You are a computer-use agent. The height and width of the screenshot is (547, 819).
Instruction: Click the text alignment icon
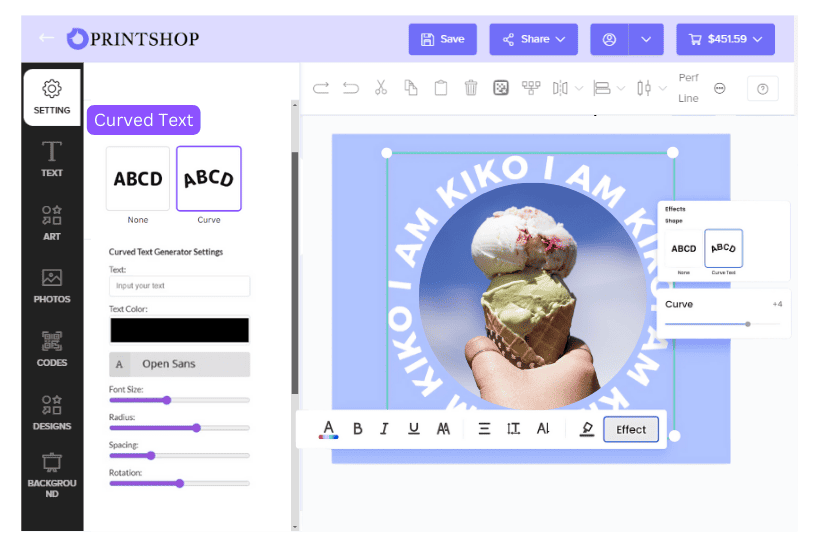[x=484, y=429]
